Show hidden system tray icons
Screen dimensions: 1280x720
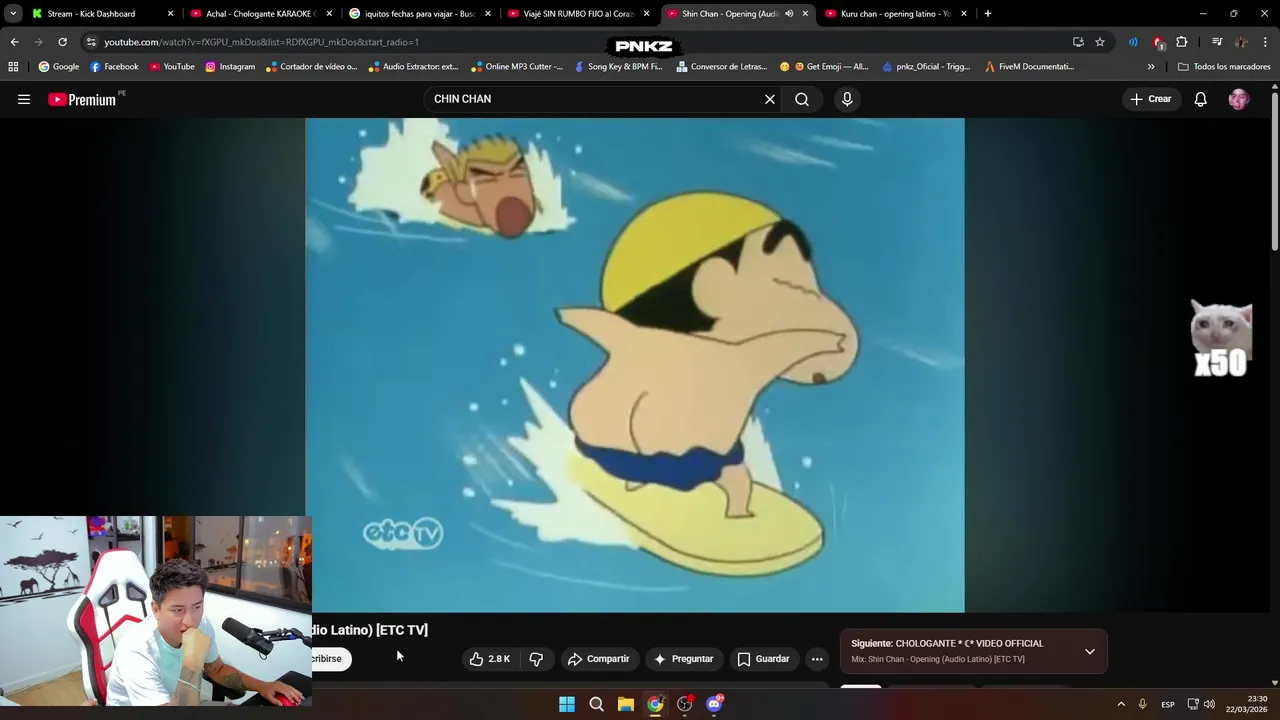coord(1121,704)
